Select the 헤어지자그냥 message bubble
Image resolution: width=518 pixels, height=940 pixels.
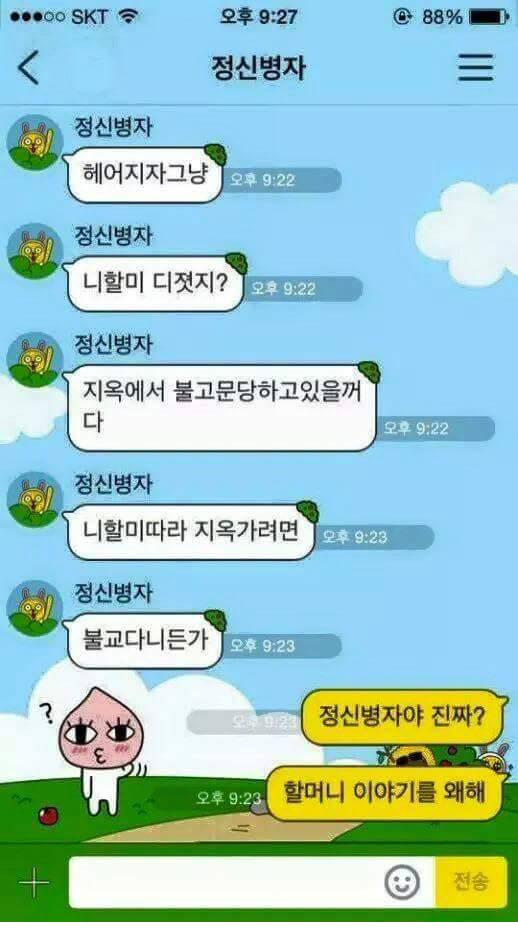(x=144, y=174)
